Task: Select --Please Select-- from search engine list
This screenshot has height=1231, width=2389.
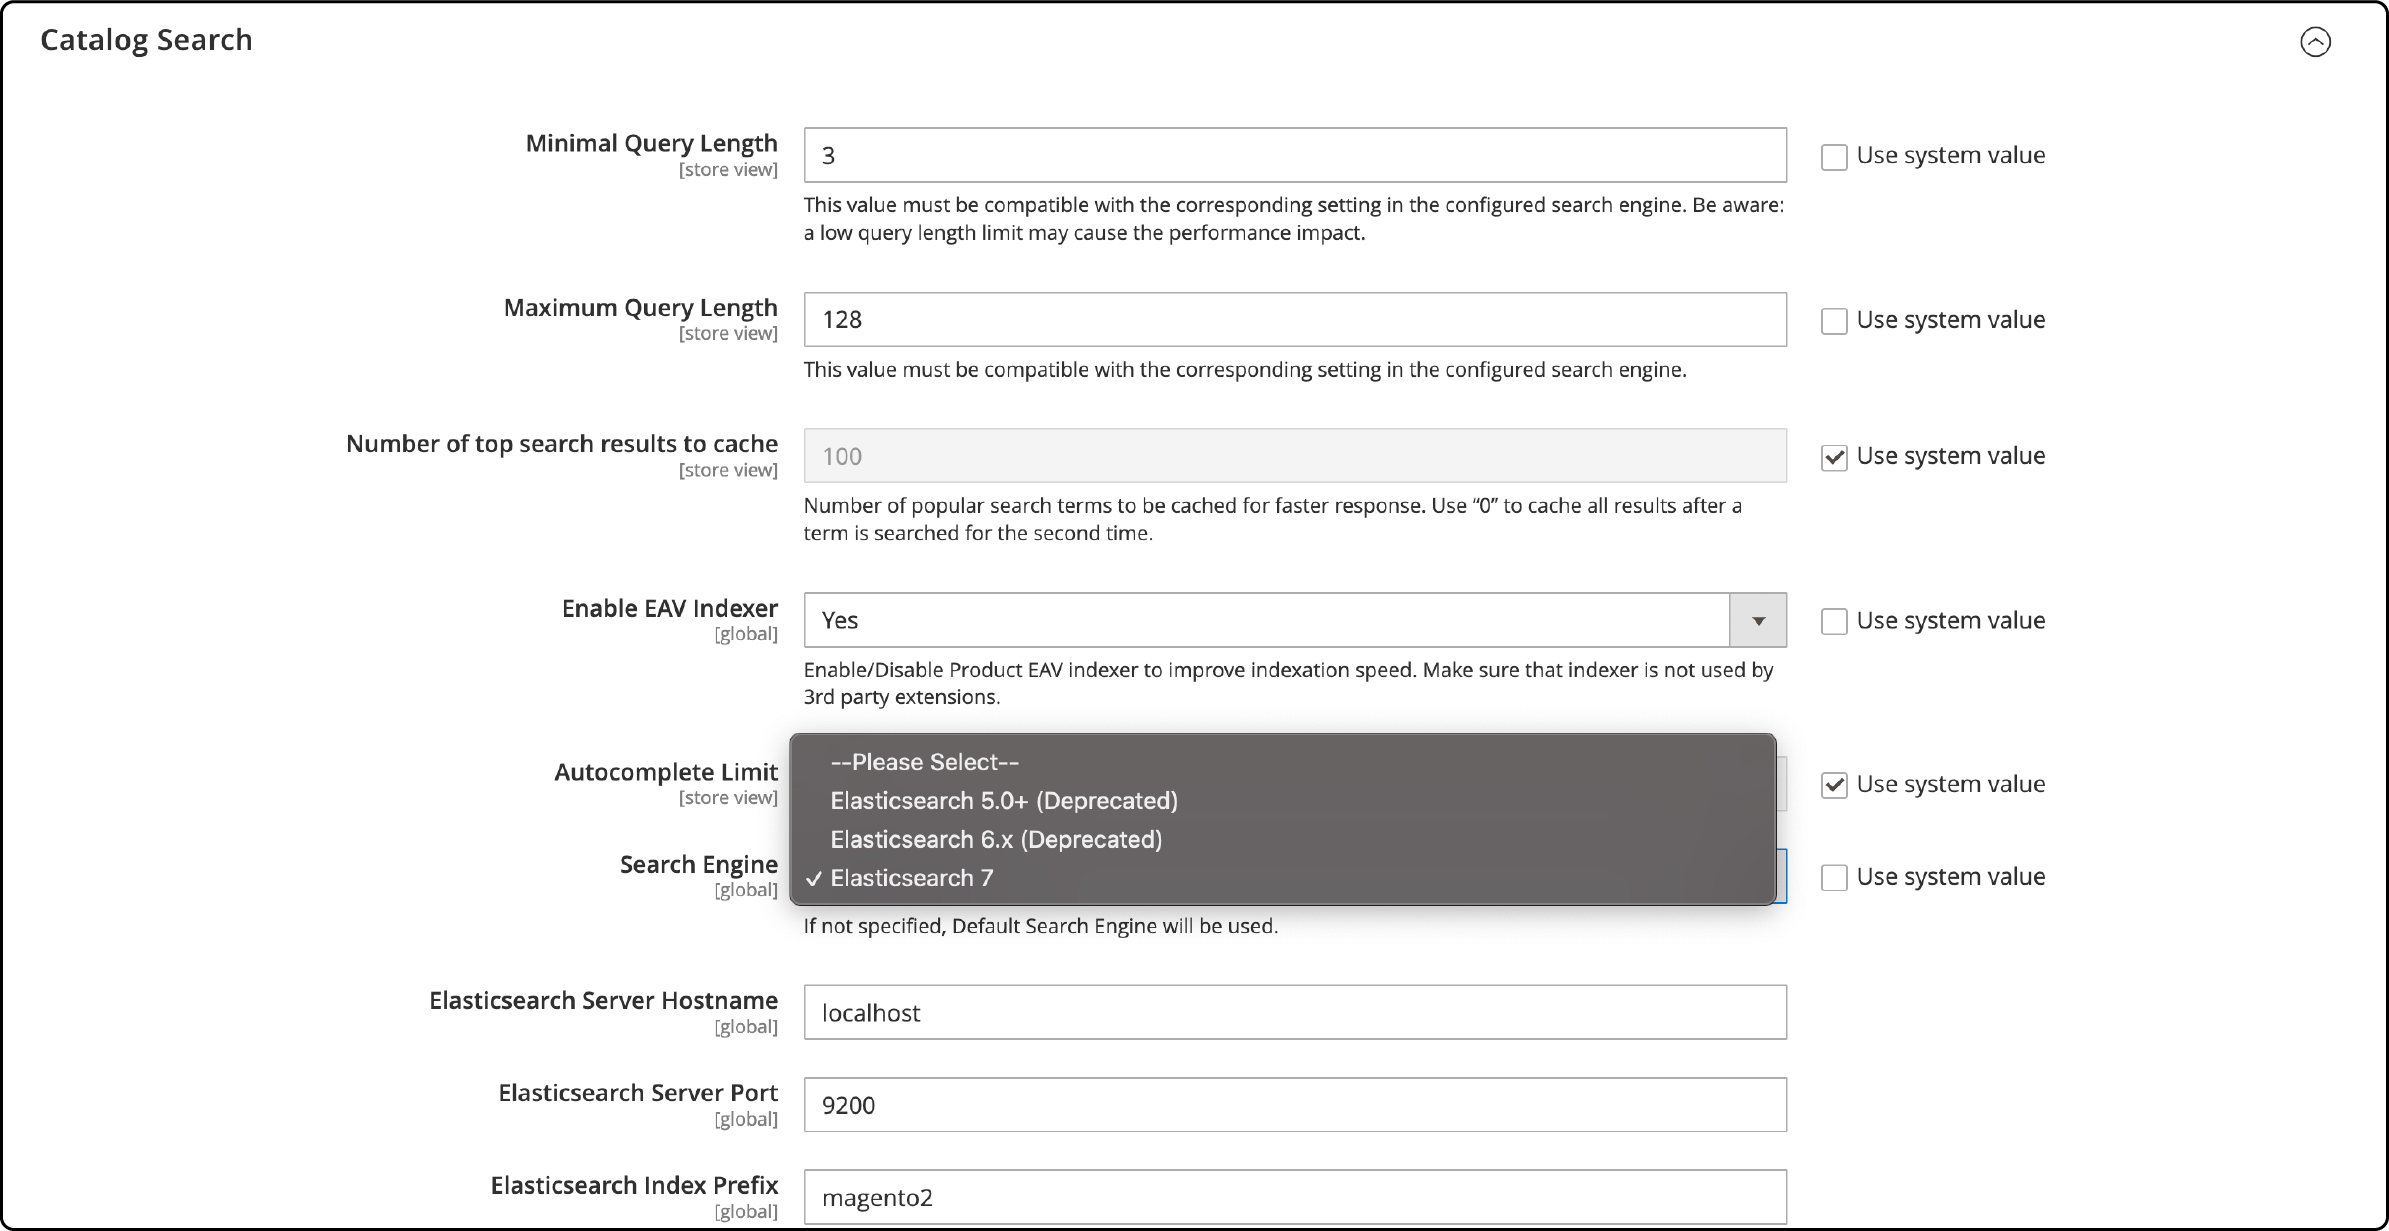Action: (x=925, y=762)
